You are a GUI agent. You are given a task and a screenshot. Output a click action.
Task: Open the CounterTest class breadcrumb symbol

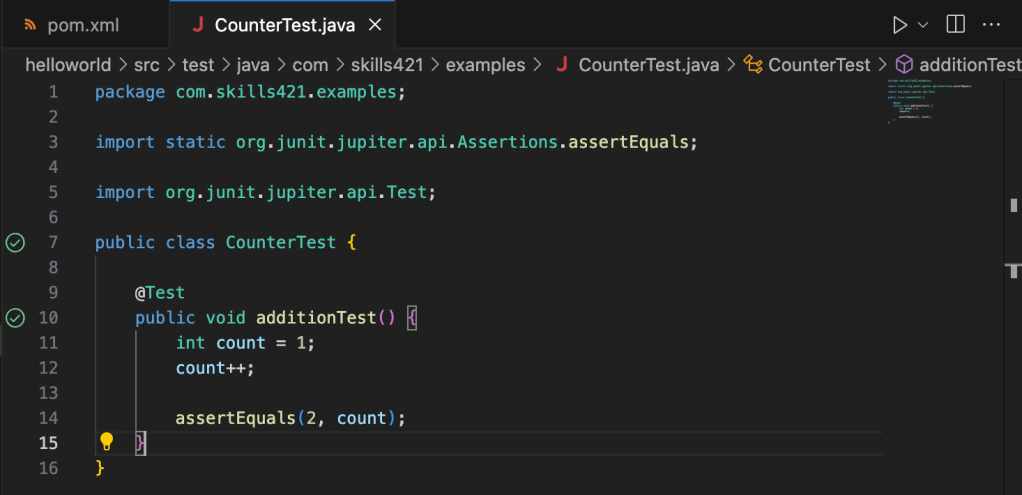[x=818, y=65]
